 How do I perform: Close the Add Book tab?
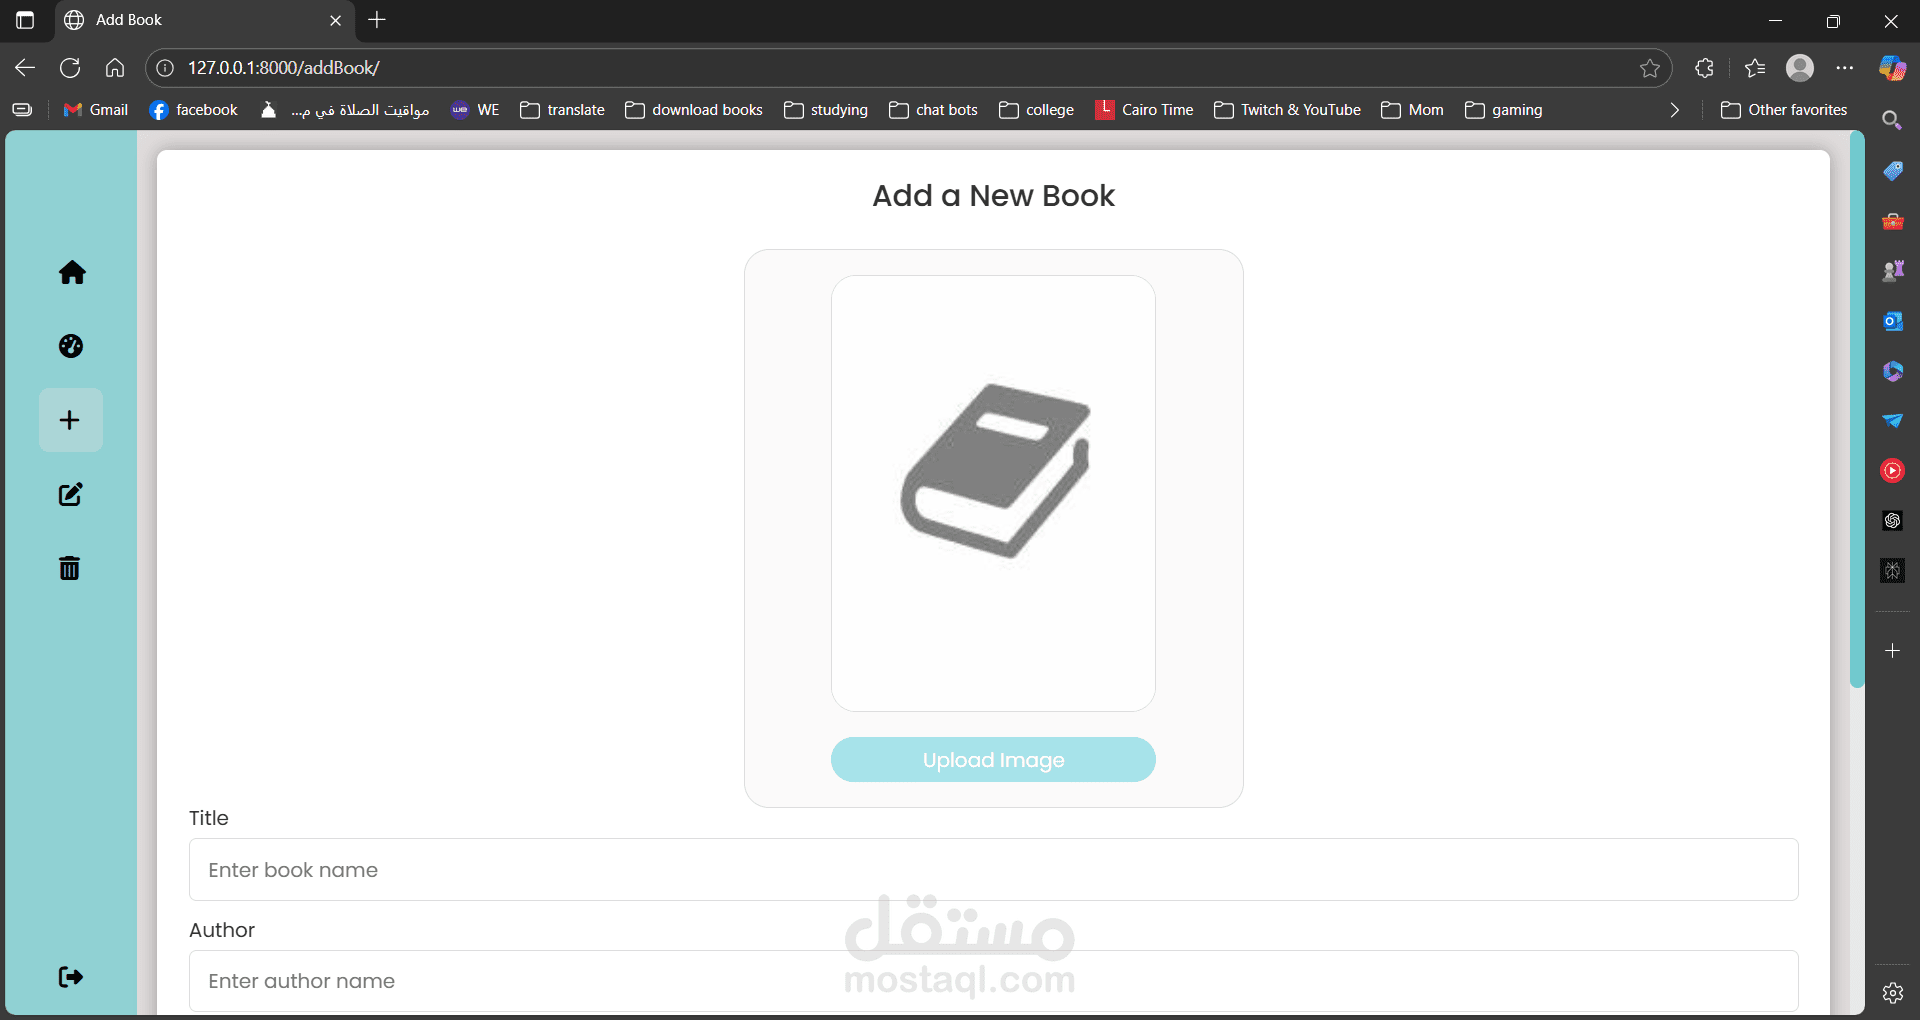click(335, 20)
